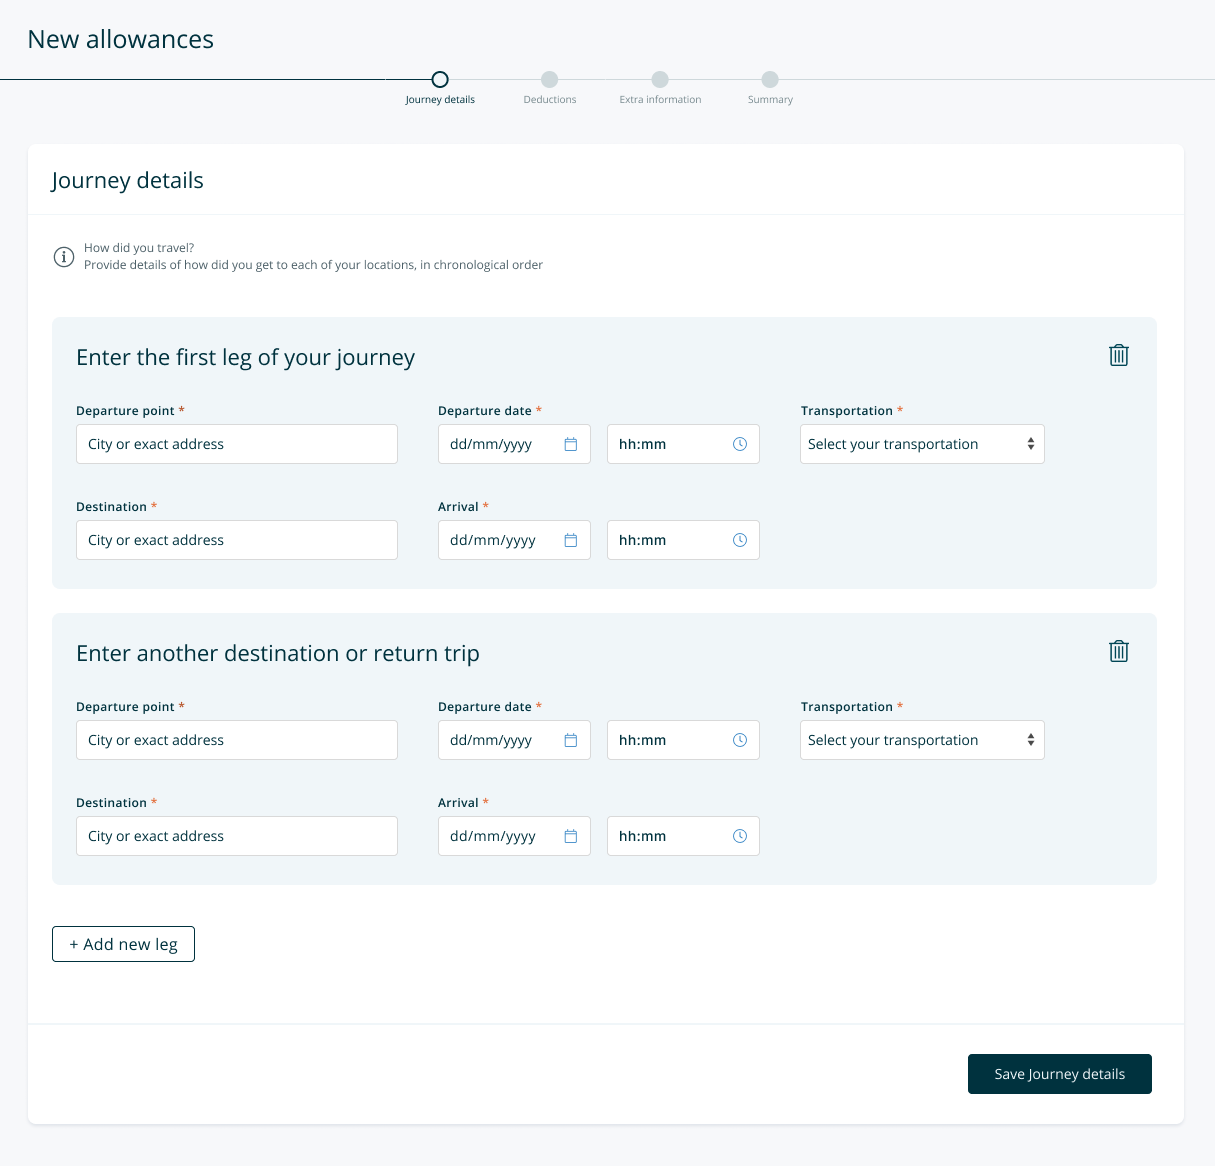Open calendar picker for first leg departure date
Image resolution: width=1215 pixels, height=1166 pixels.
570,444
